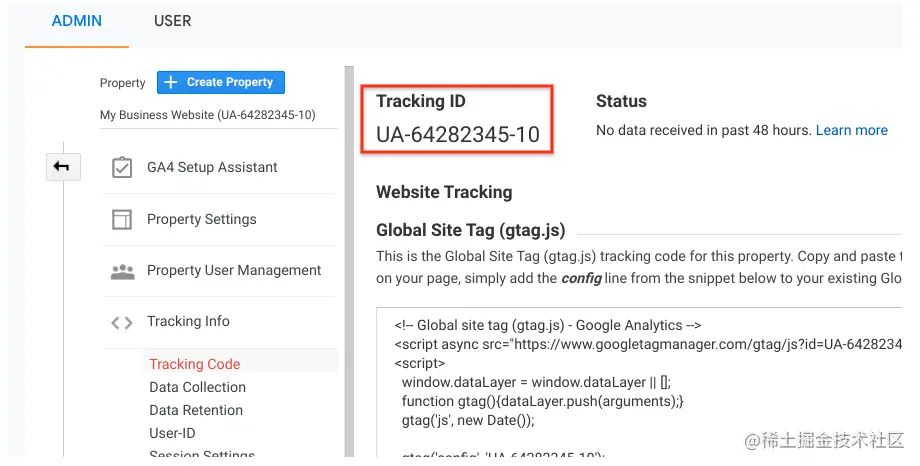
Task: Click the "gtag('js', new Date());" line
Action: pos(468,420)
